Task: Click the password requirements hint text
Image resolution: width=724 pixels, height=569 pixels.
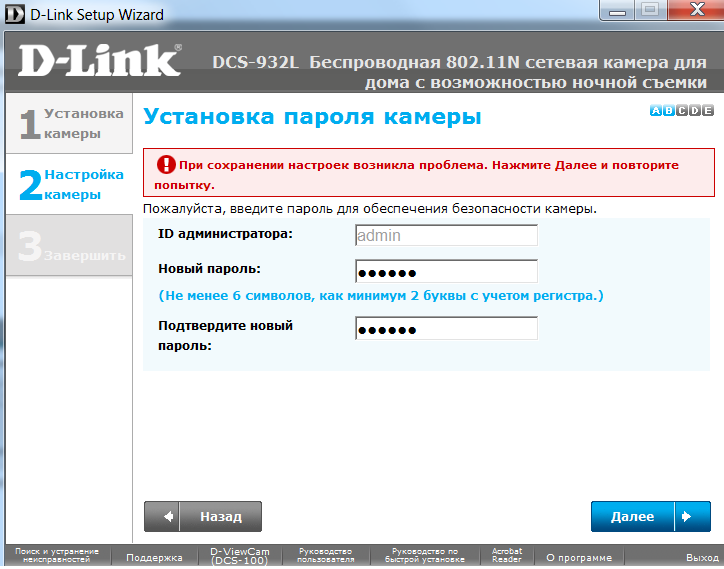Action: tap(381, 297)
